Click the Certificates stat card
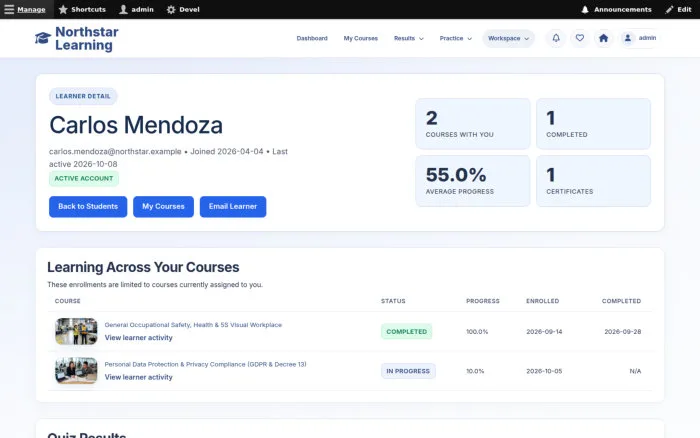This screenshot has height=438, width=700. coord(593,181)
